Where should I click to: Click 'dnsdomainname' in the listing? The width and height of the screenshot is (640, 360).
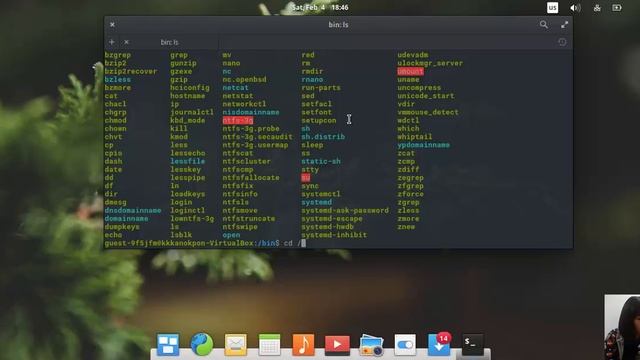pyautogui.click(x=133, y=210)
